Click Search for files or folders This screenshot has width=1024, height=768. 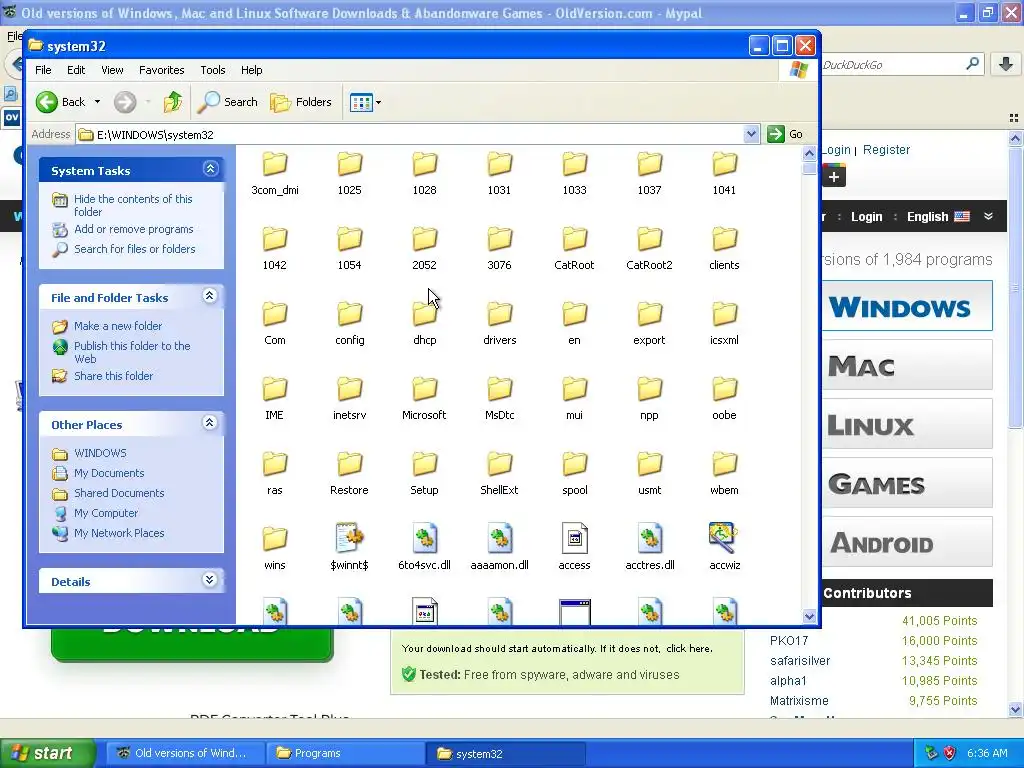point(135,249)
